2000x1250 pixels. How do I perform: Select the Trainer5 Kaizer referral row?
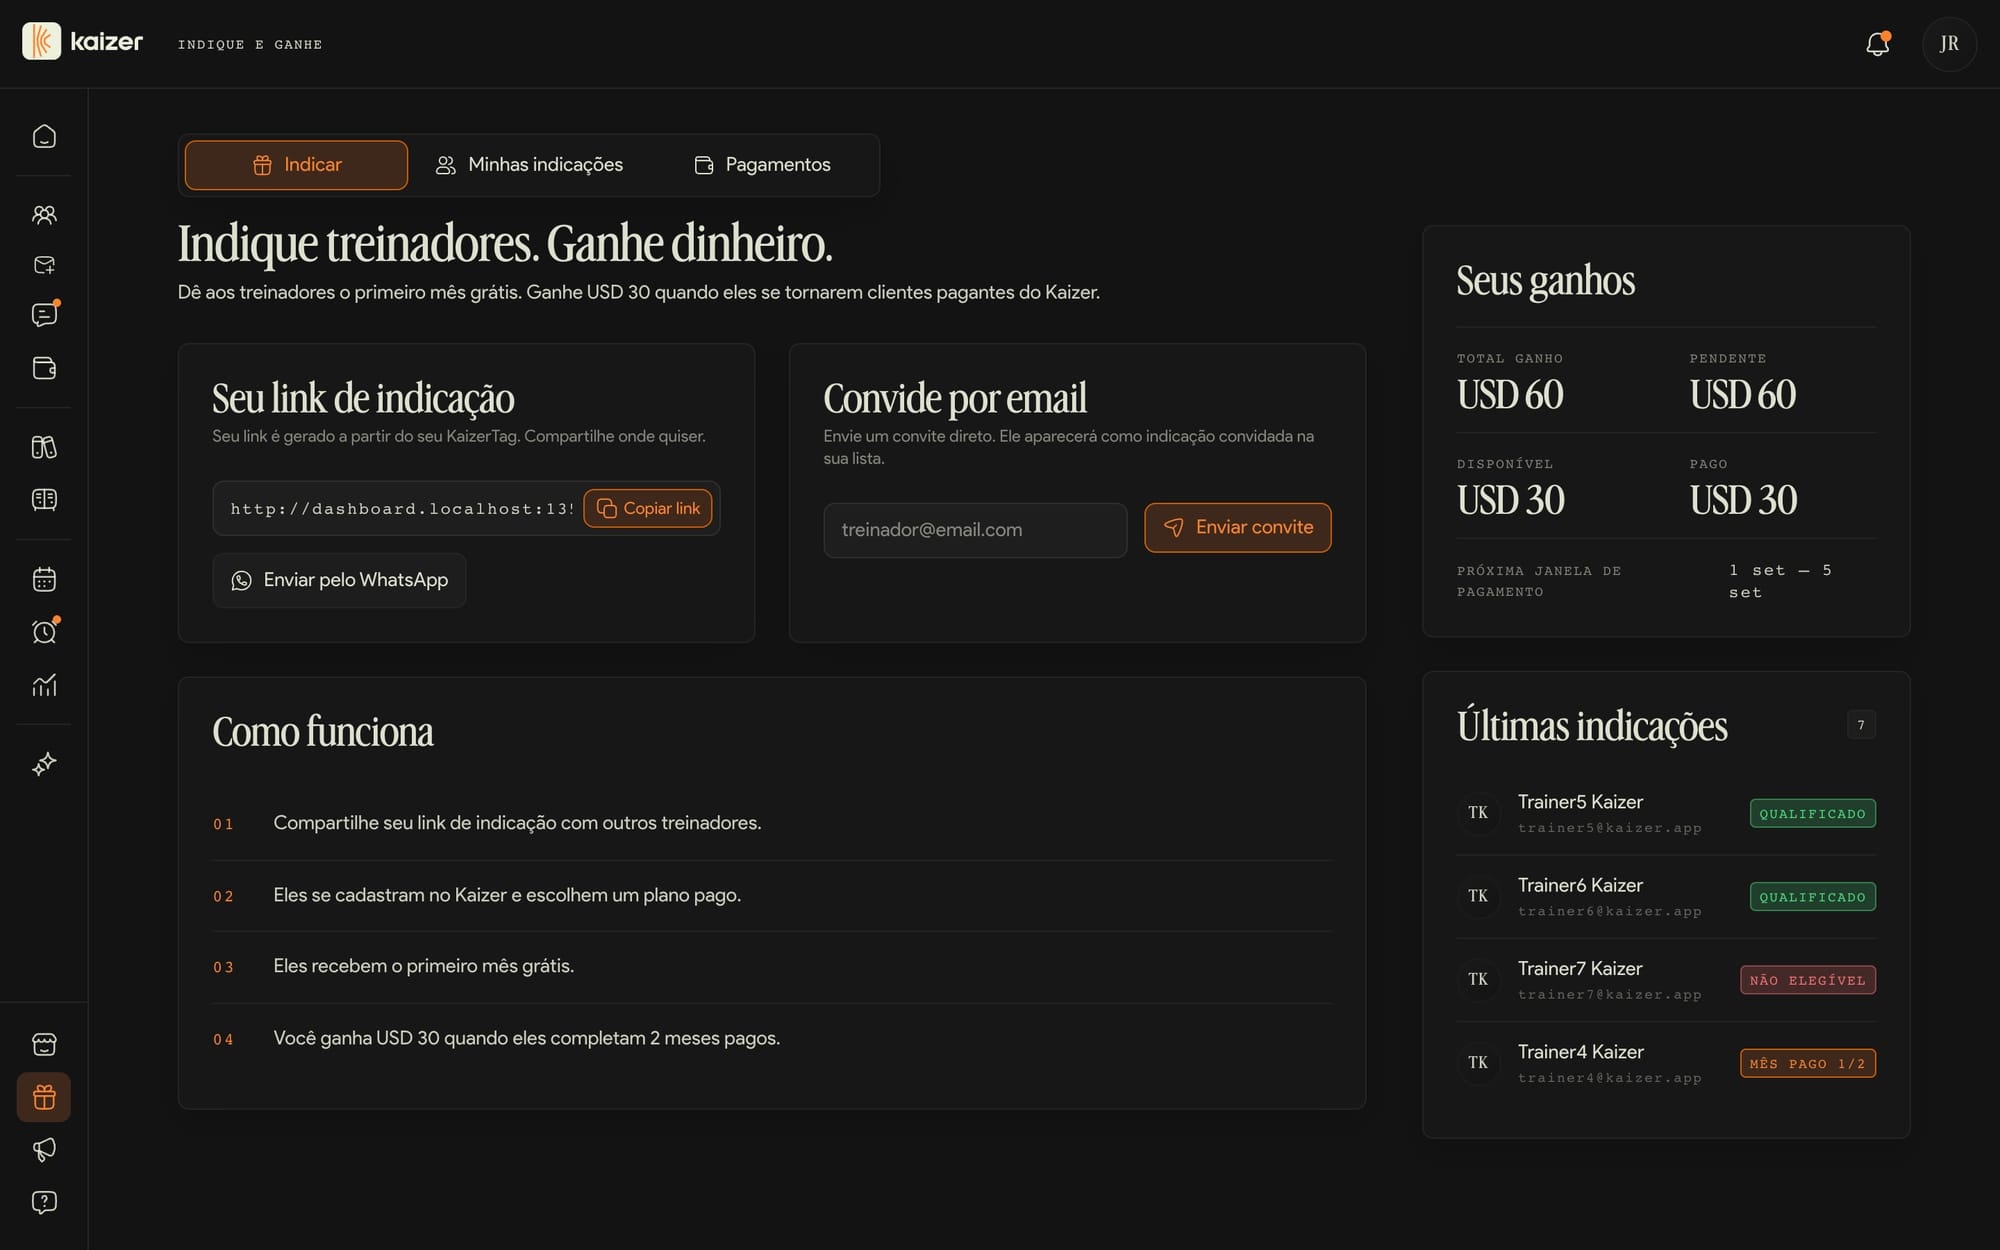pyautogui.click(x=1666, y=813)
